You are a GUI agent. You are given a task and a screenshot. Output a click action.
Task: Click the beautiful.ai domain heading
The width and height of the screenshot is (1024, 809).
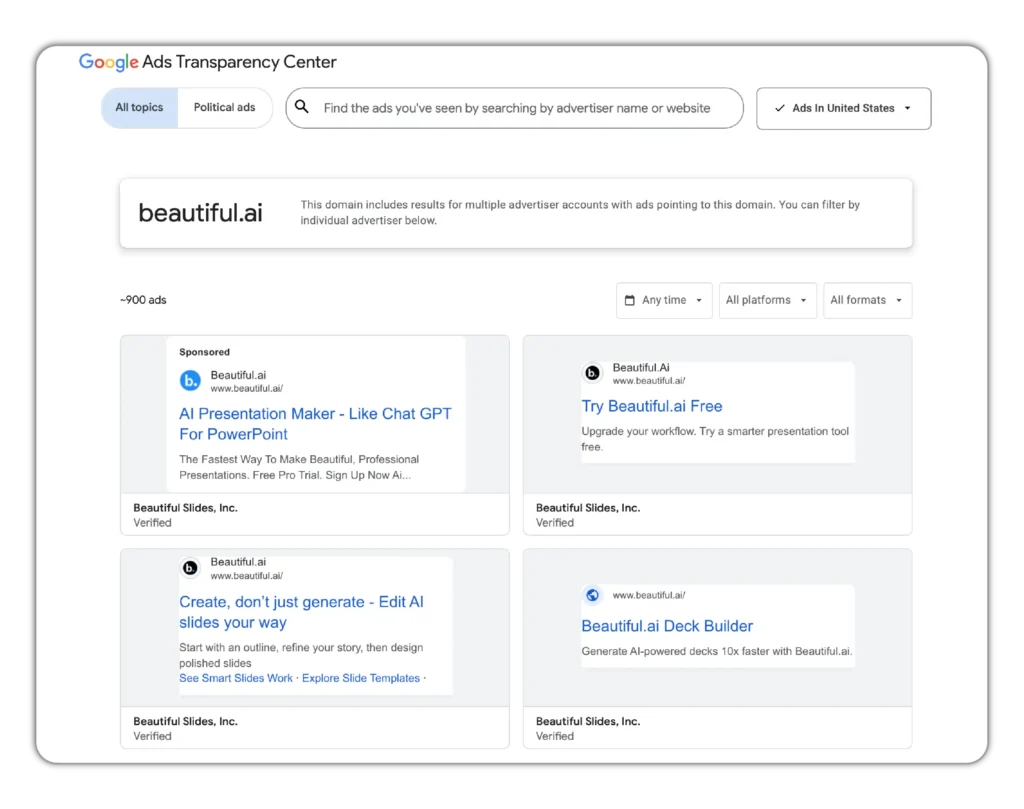200,213
